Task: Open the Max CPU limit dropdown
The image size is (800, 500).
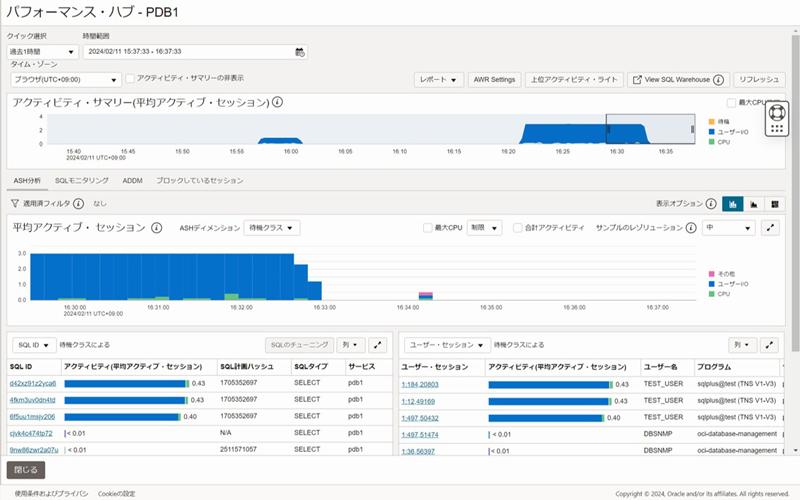Action: [484, 228]
